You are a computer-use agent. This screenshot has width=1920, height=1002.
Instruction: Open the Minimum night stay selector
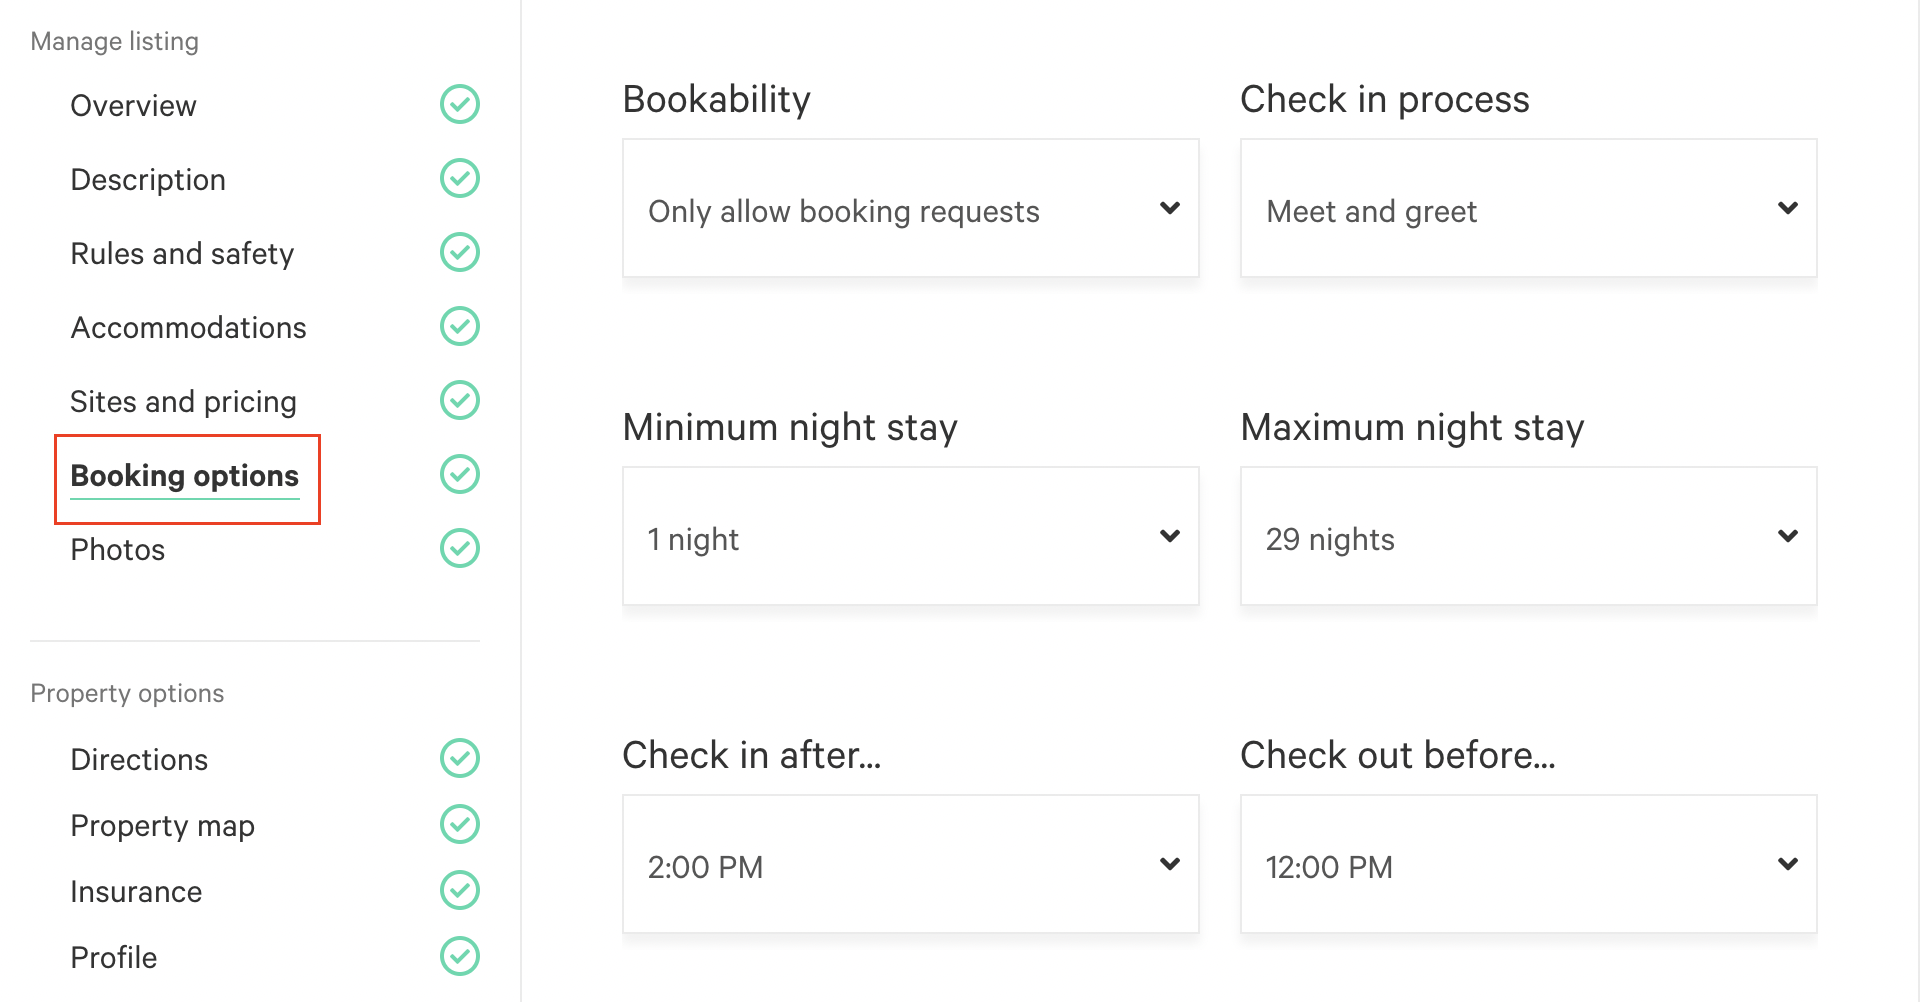910,536
